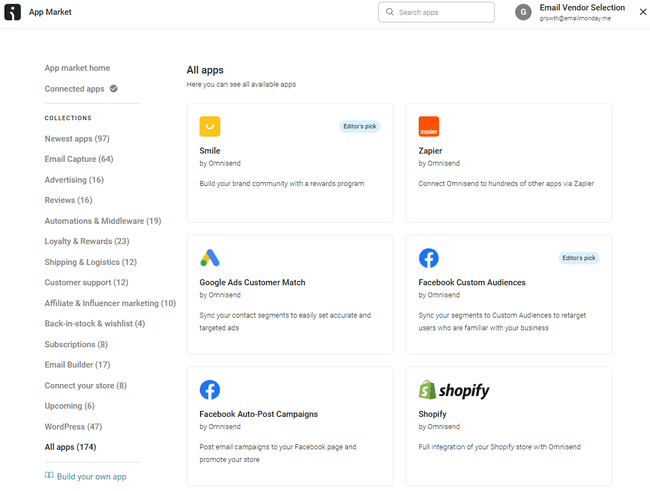Click the Google Ads app icon
650x491 pixels.
[x=210, y=258]
